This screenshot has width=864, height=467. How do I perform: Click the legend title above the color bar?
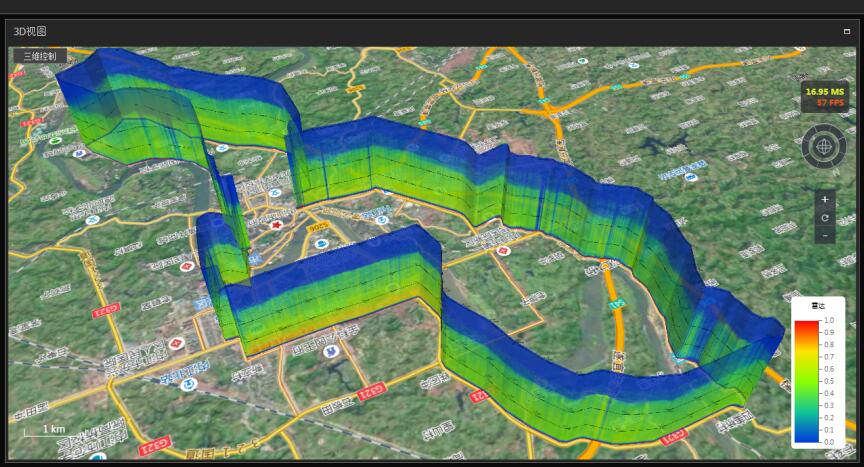[x=817, y=305]
